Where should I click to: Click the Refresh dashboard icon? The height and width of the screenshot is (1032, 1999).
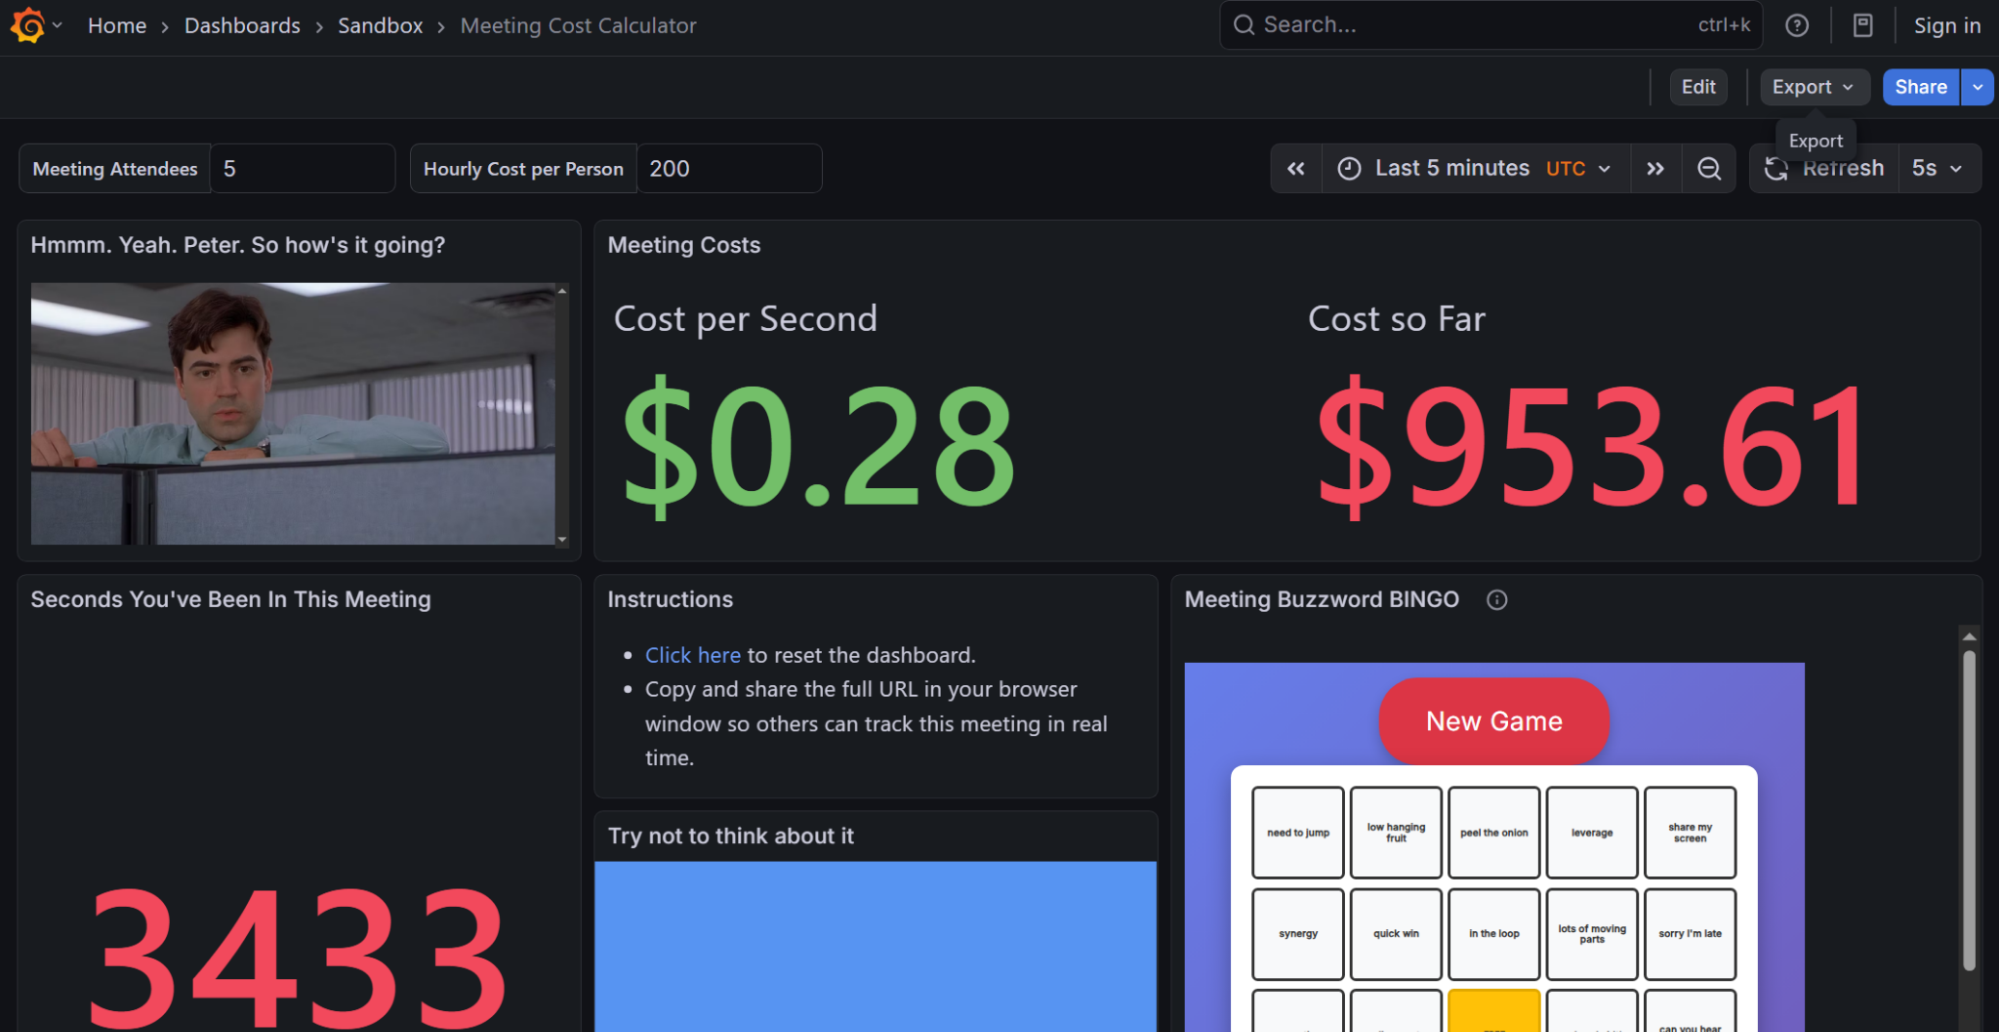coord(1777,169)
